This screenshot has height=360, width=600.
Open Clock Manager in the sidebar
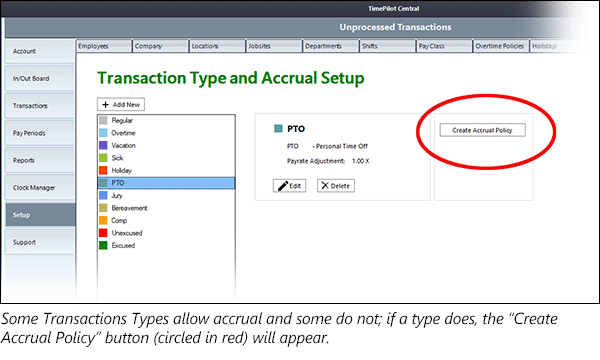click(40, 187)
